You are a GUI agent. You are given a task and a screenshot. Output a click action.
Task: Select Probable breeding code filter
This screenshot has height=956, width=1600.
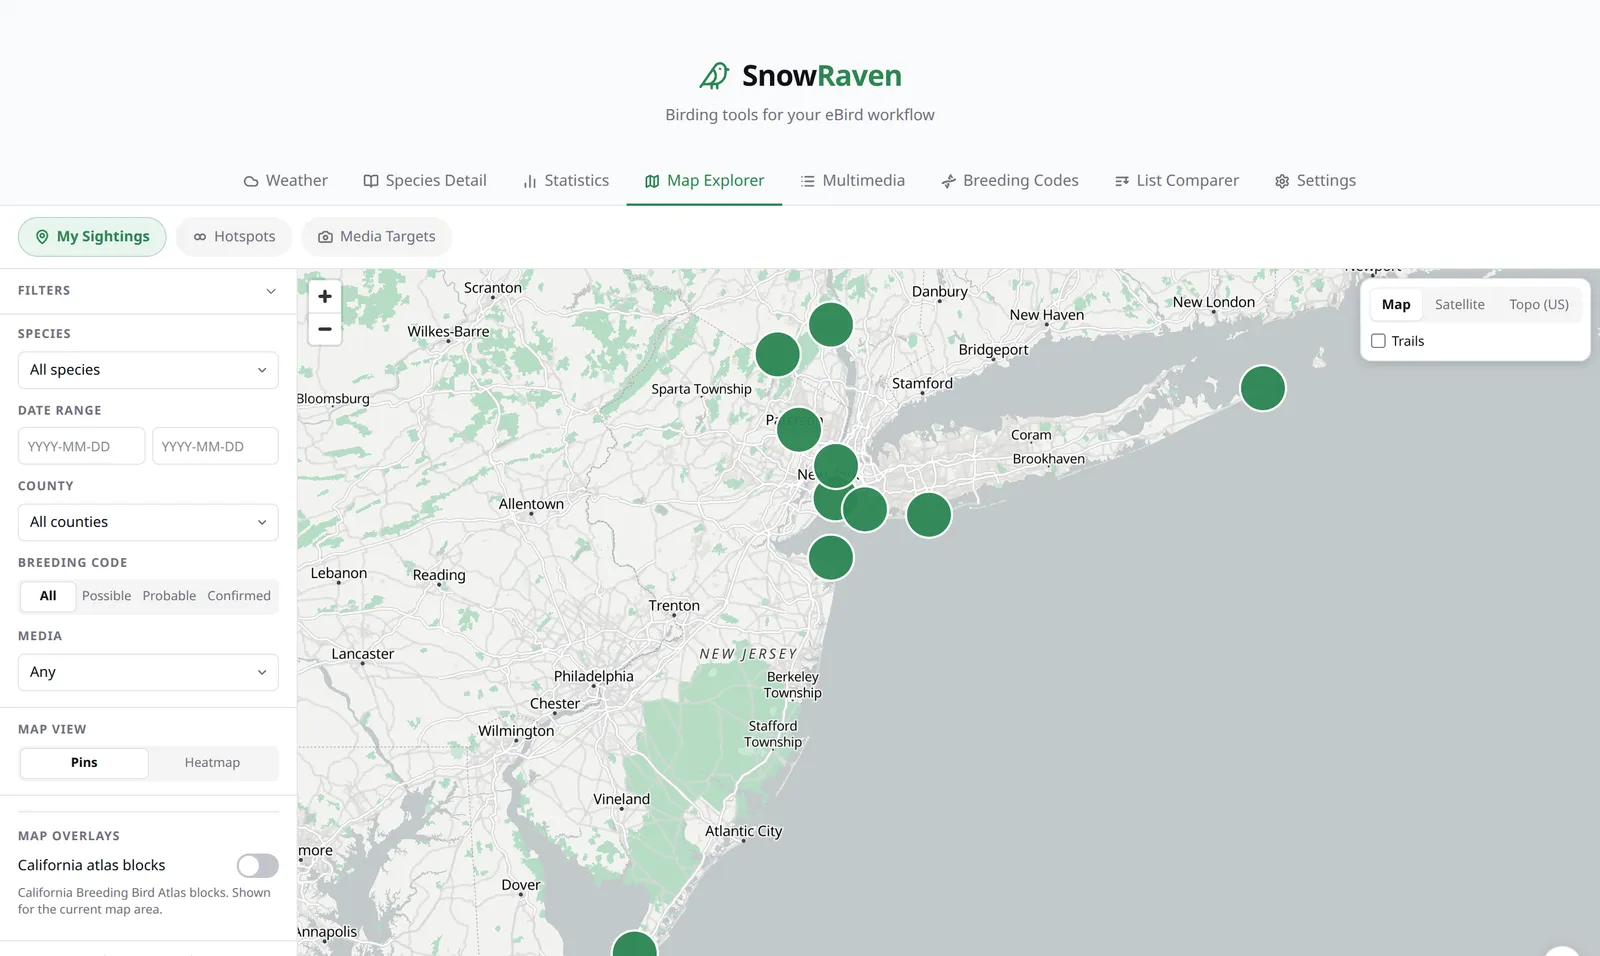point(169,596)
